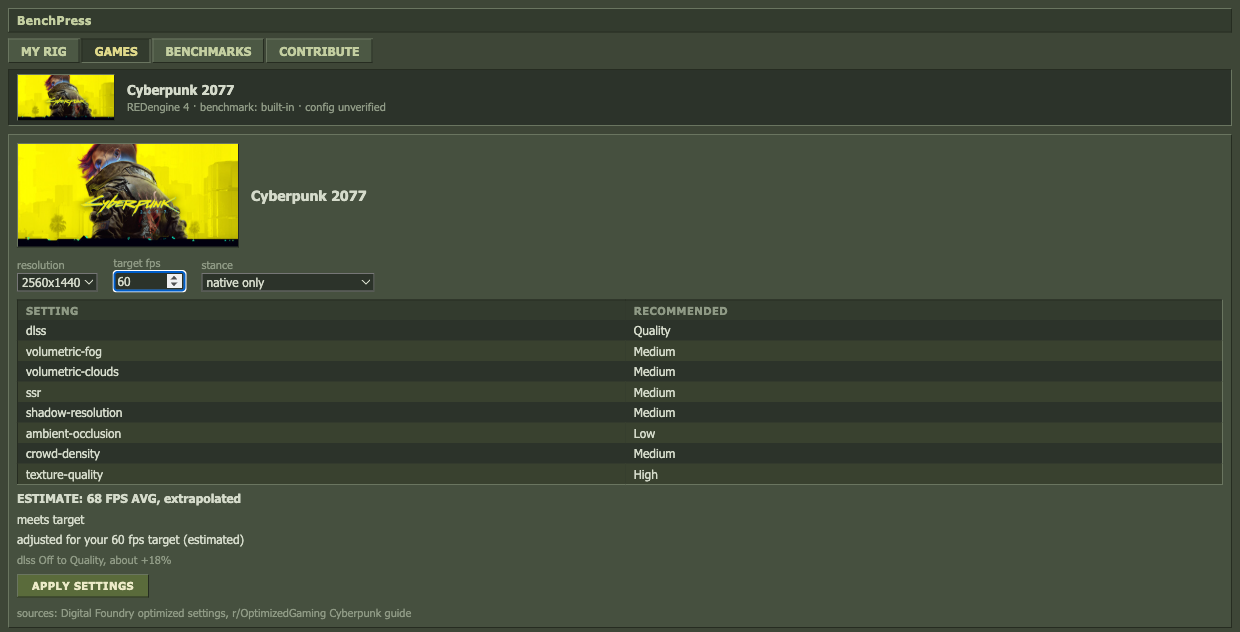This screenshot has width=1240, height=632.
Task: Click the large Cyberpunk 2077 cover image
Action: [x=128, y=195]
